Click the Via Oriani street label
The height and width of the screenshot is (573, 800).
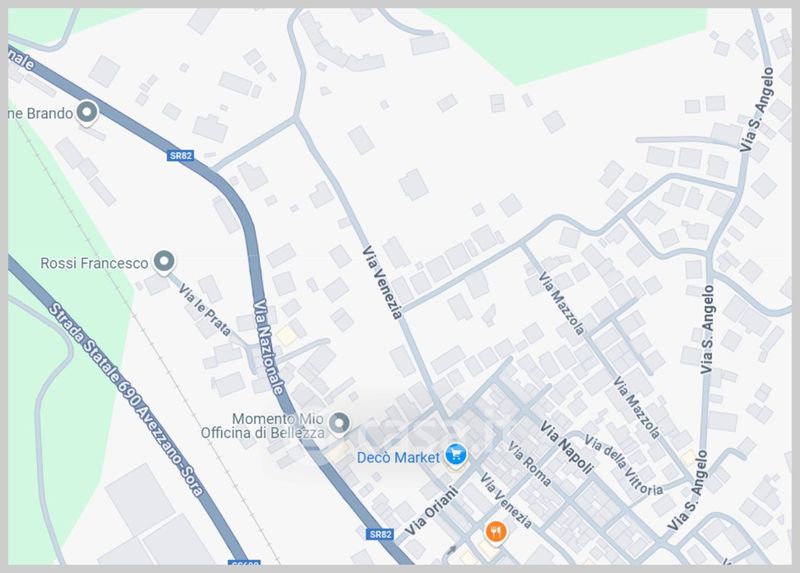click(432, 510)
